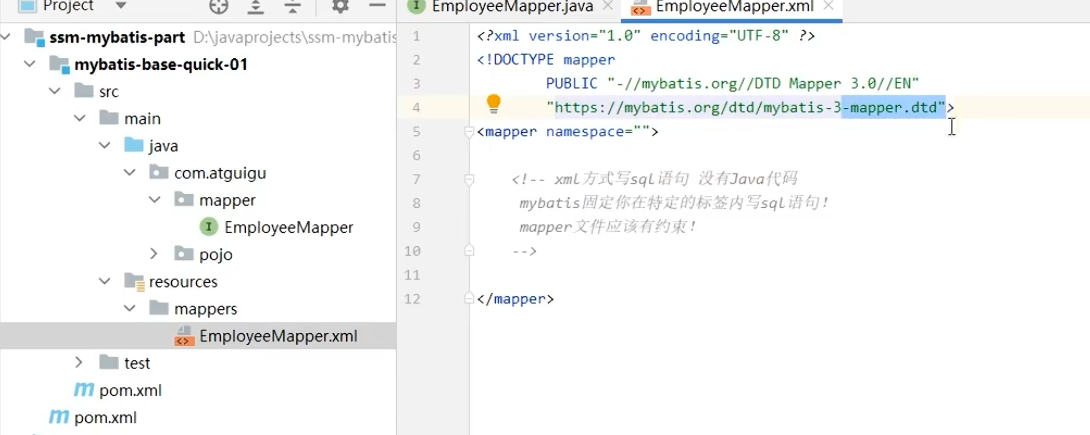Collapse the com.atguigu package chevron
This screenshot has width=1090, height=435.
point(129,172)
